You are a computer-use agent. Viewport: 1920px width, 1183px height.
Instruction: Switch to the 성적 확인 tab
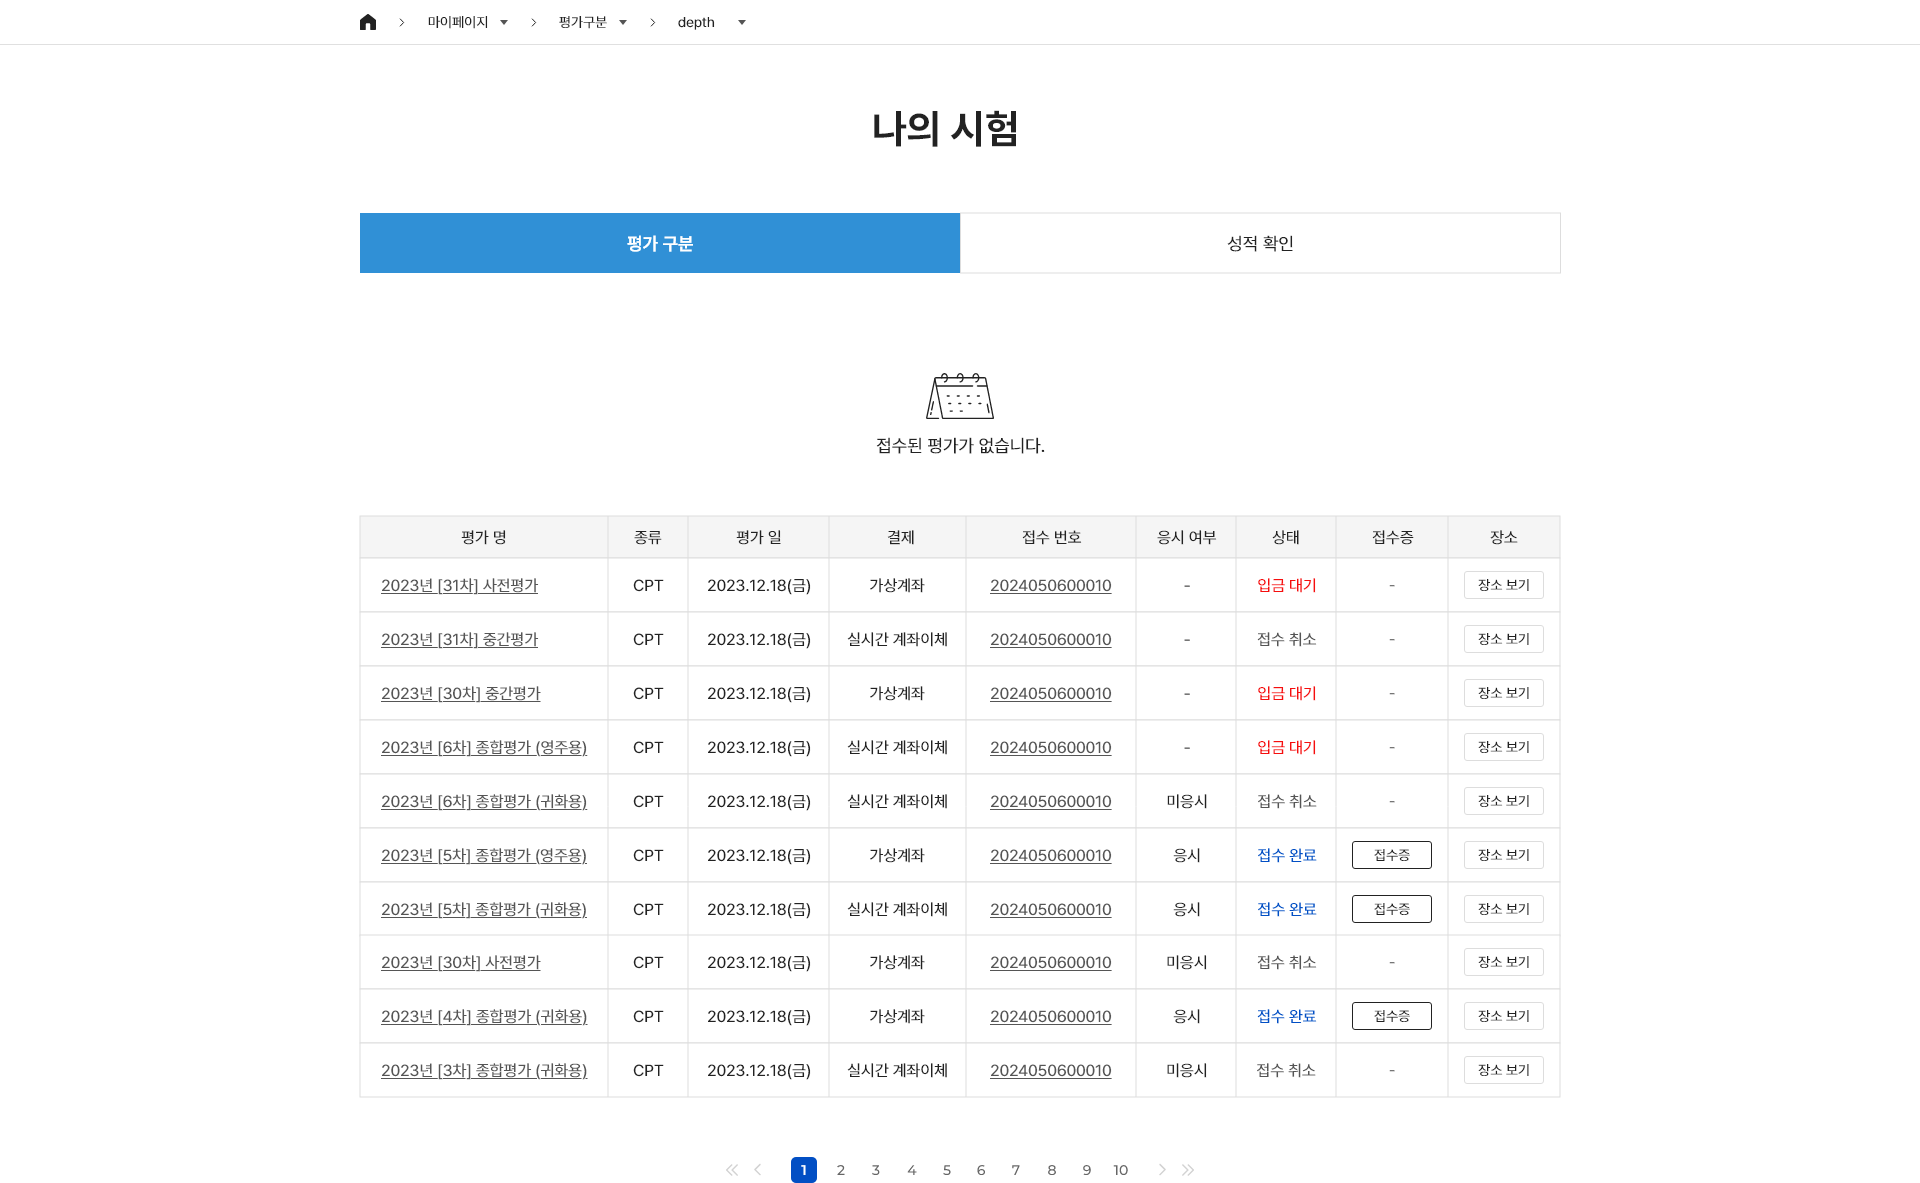(1260, 243)
